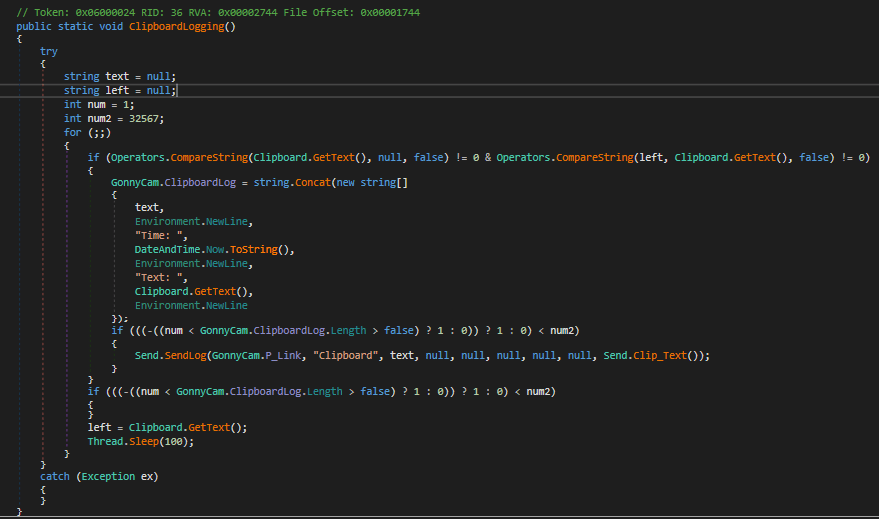Click the 'catch' keyword
The height and width of the screenshot is (519, 879).
pyautogui.click(x=54, y=476)
